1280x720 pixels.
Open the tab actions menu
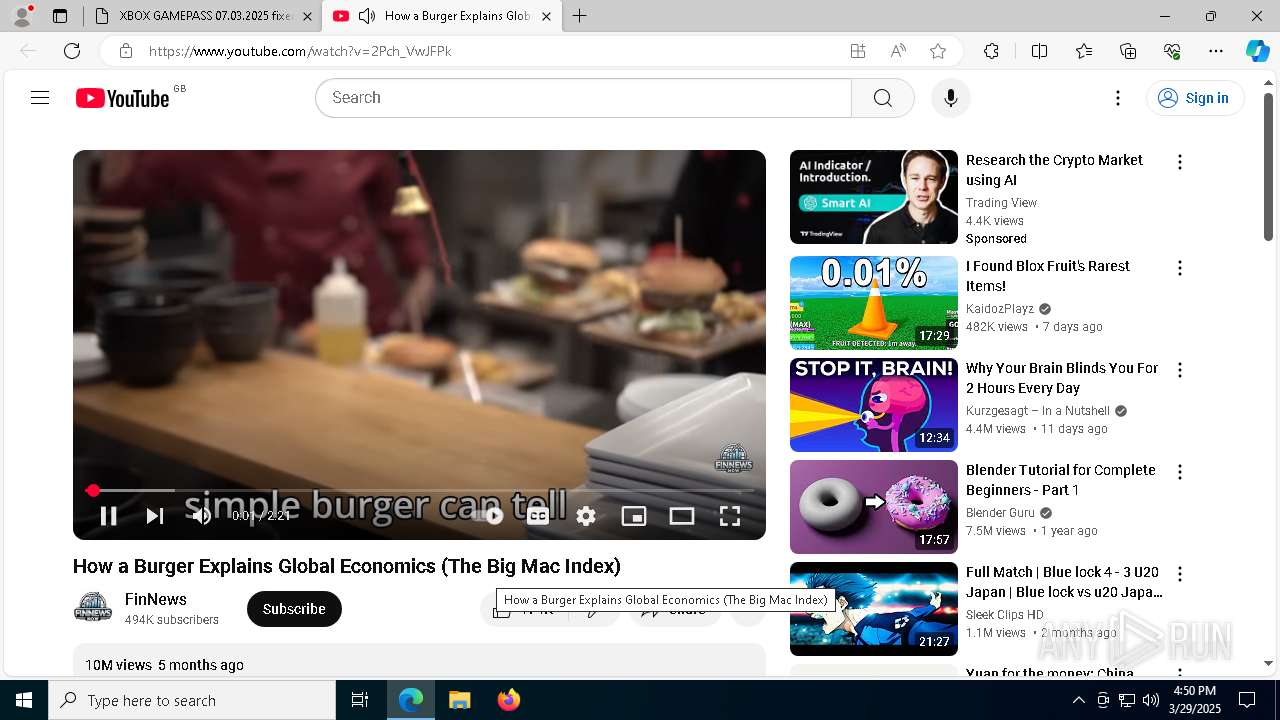pos(60,16)
